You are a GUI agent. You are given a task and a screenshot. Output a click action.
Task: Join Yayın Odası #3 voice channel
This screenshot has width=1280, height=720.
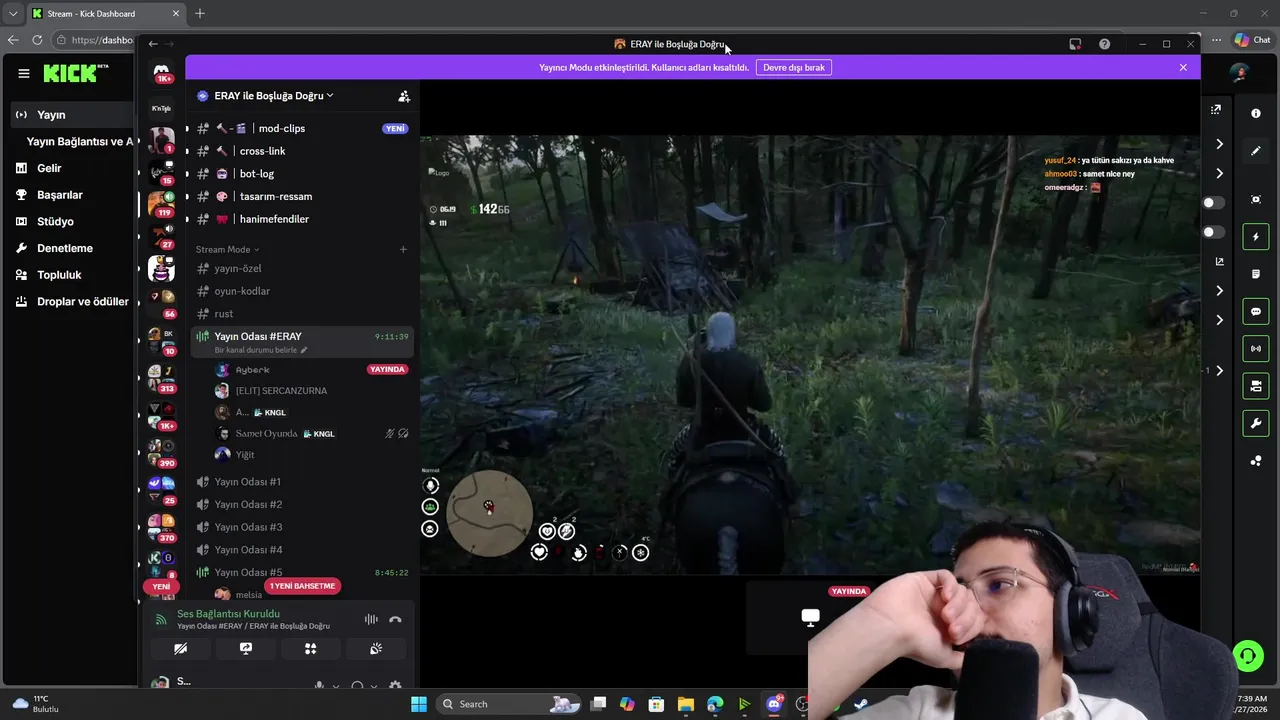click(x=301, y=527)
